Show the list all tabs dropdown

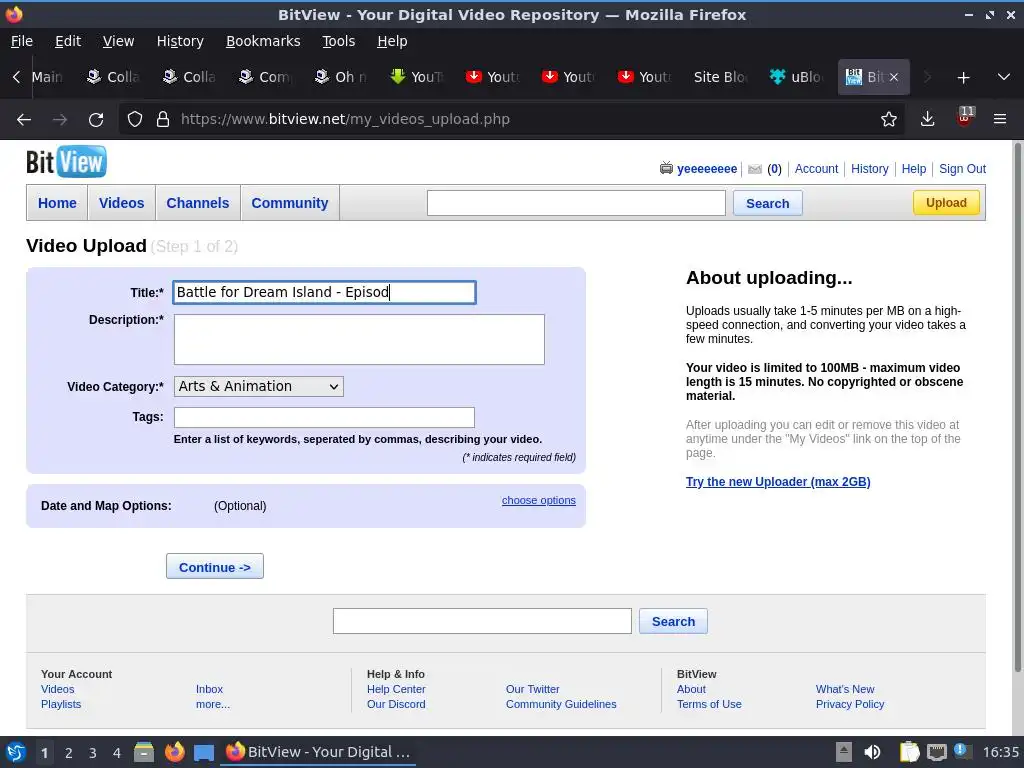1004,77
